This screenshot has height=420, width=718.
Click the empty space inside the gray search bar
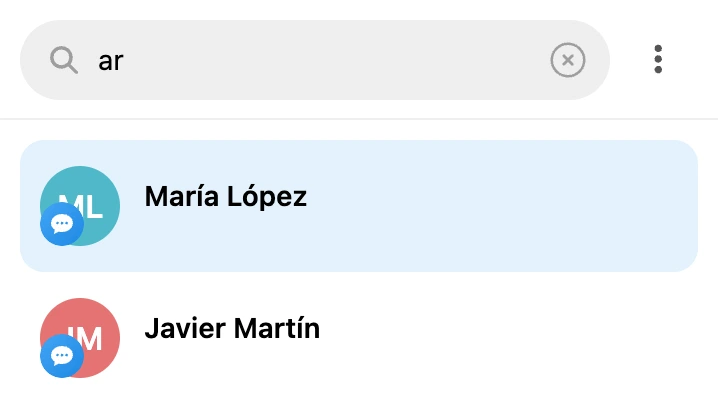click(334, 60)
